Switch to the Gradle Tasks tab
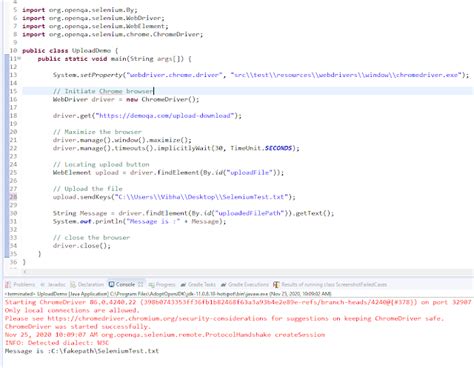 (x=198, y=284)
